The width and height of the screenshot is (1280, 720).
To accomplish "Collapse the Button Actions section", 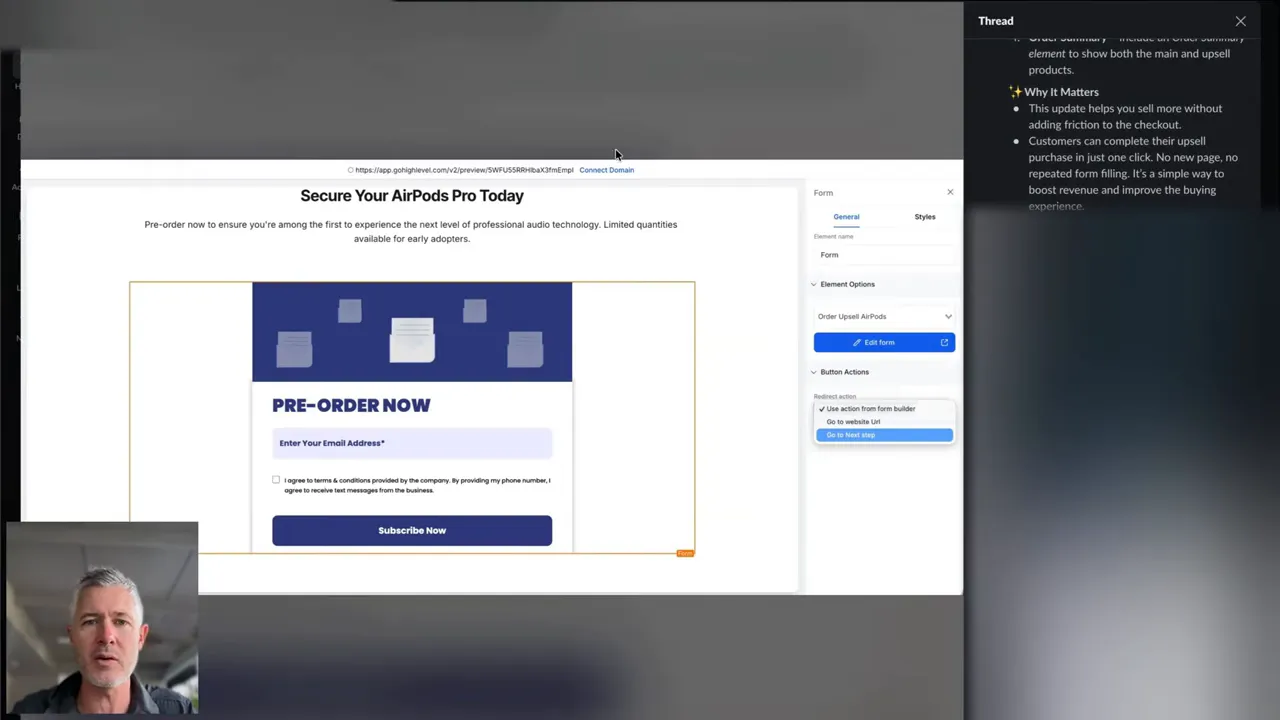I will point(814,372).
